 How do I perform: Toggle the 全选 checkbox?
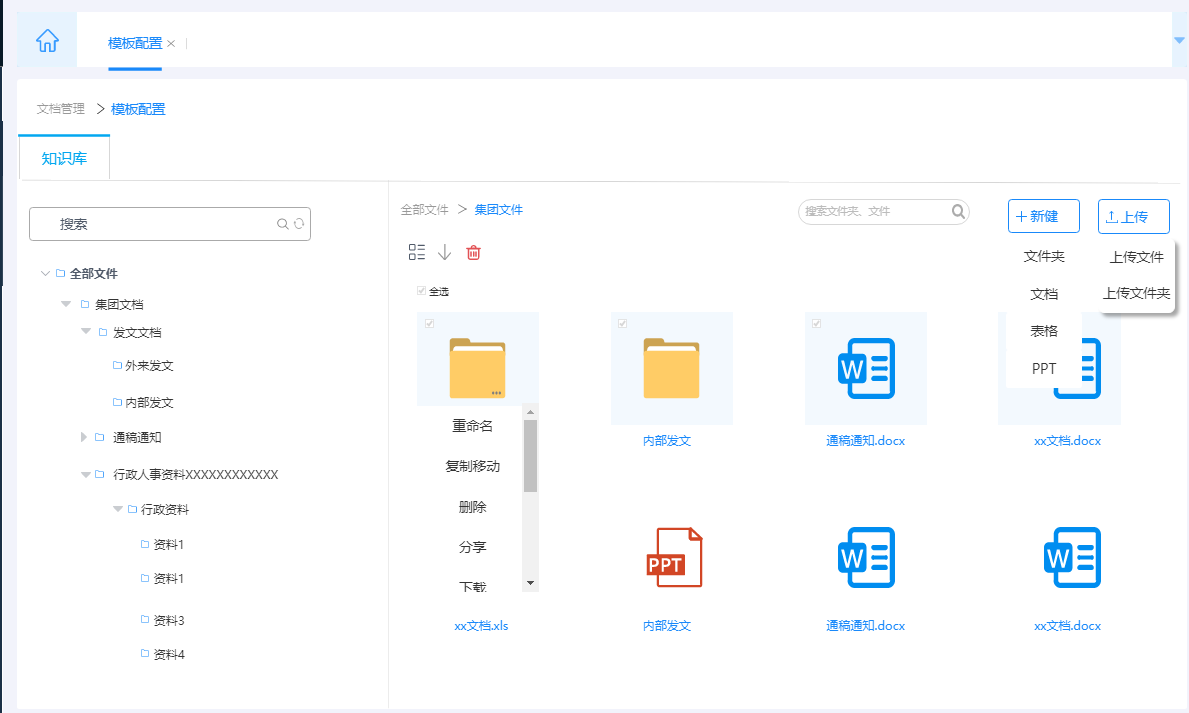[x=421, y=291]
